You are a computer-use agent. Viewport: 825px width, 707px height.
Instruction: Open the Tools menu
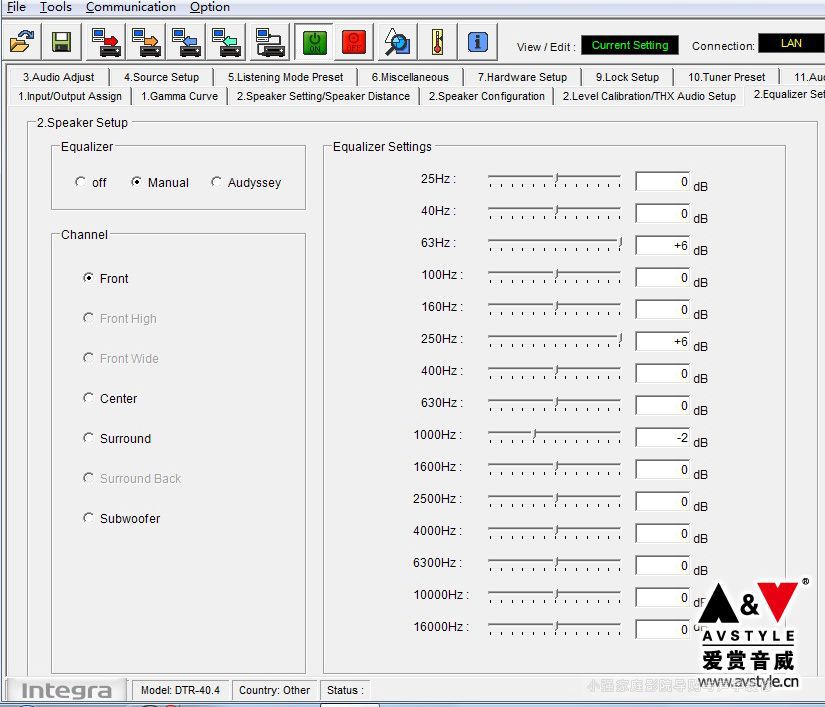pos(56,7)
